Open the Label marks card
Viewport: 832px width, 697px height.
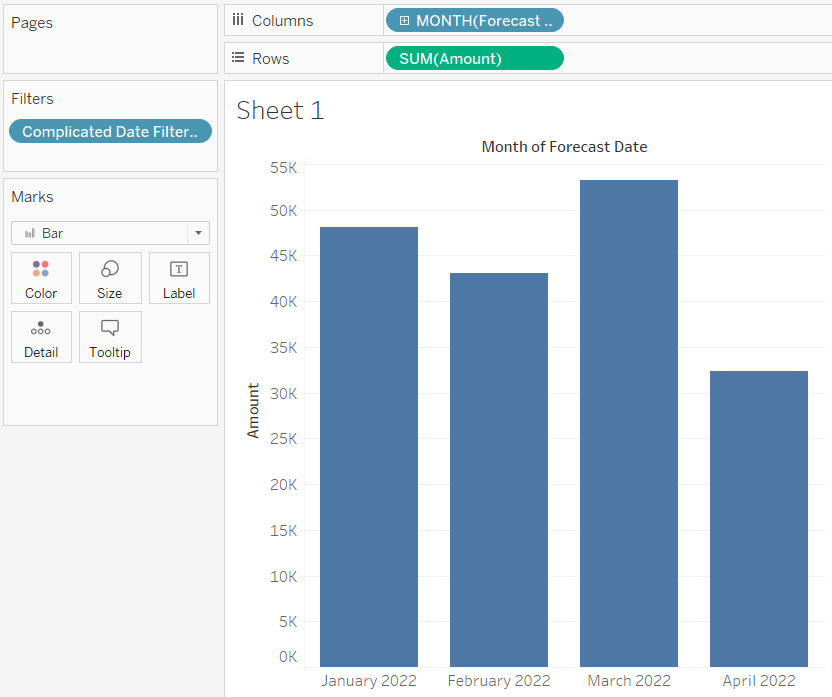[179, 278]
